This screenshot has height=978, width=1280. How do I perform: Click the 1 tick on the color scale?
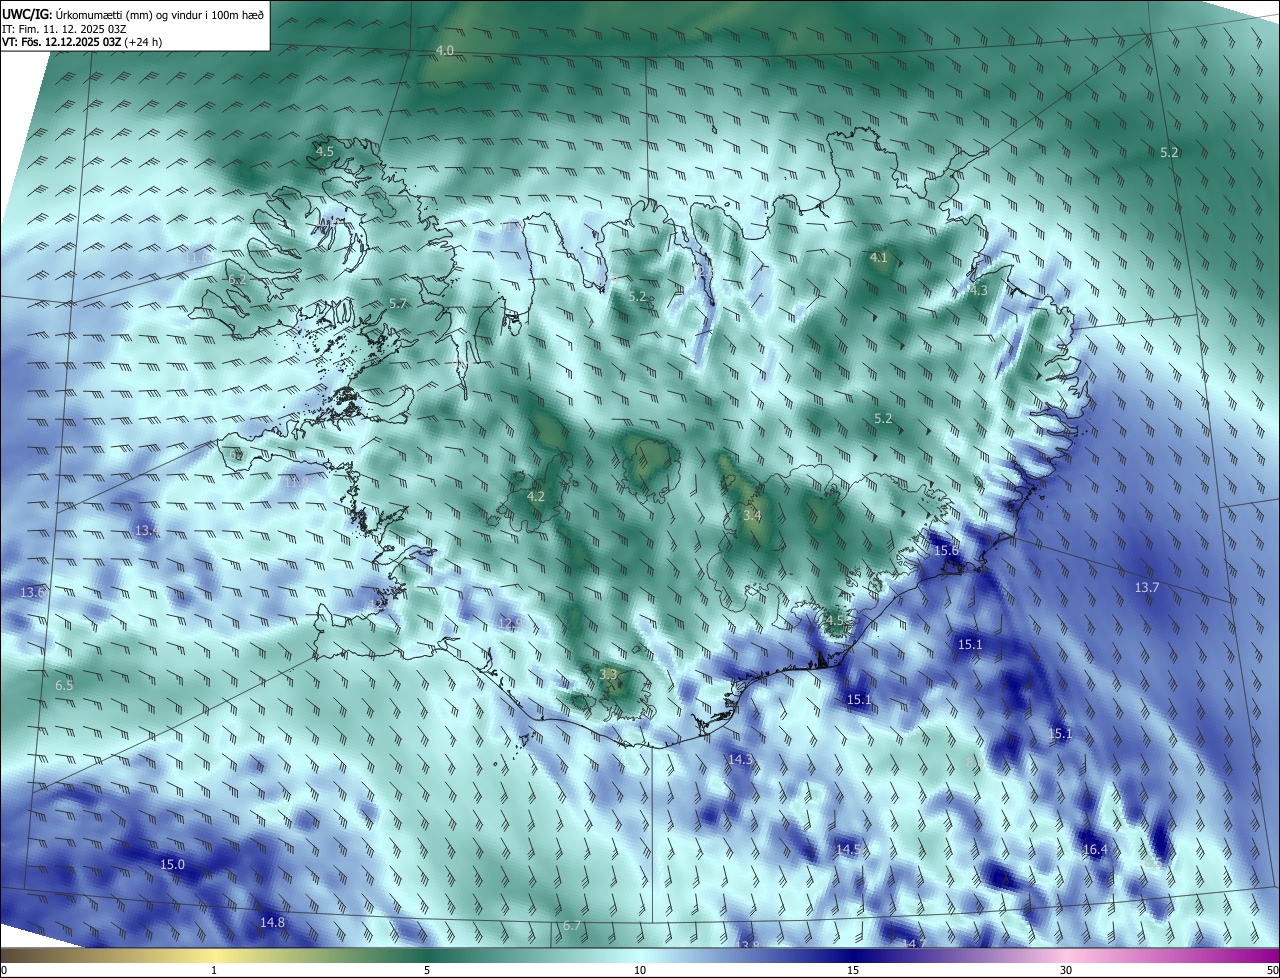(214, 970)
